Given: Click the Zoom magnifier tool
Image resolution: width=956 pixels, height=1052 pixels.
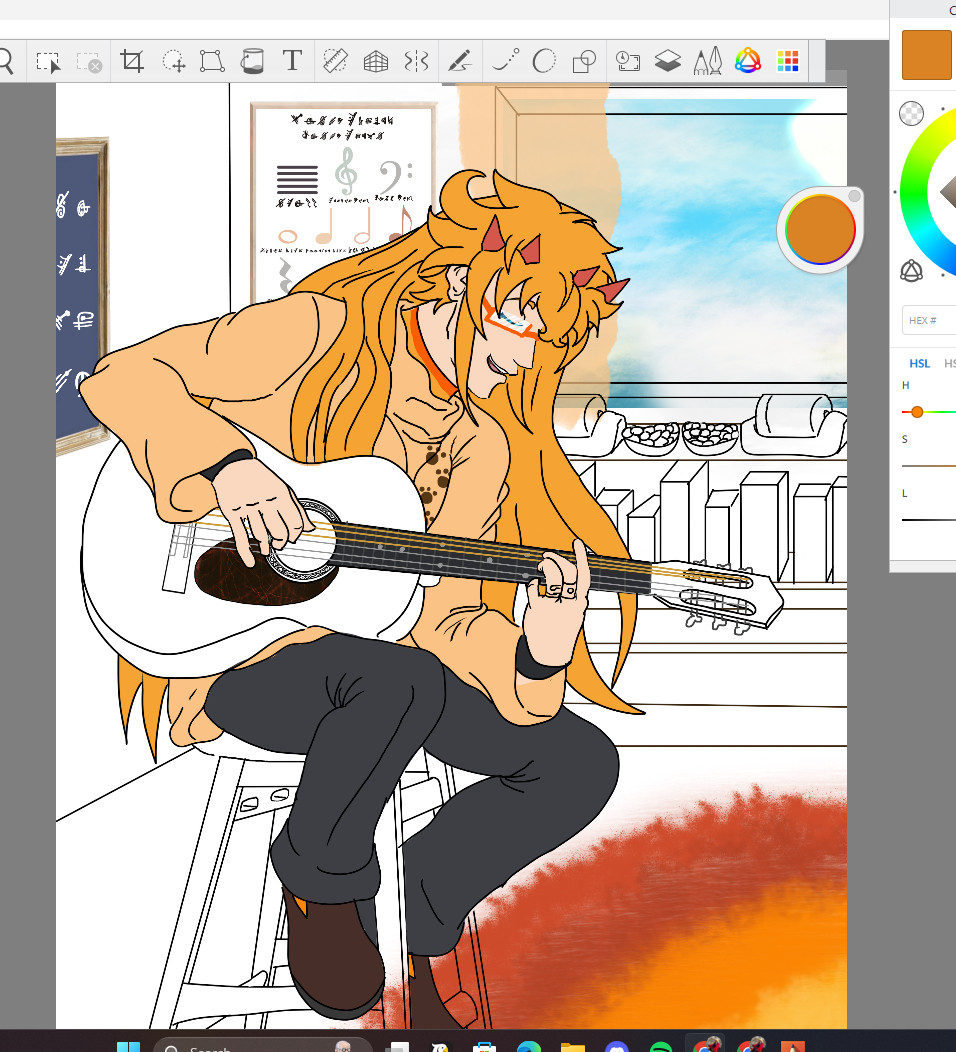Looking at the screenshot, I should 5,61.
